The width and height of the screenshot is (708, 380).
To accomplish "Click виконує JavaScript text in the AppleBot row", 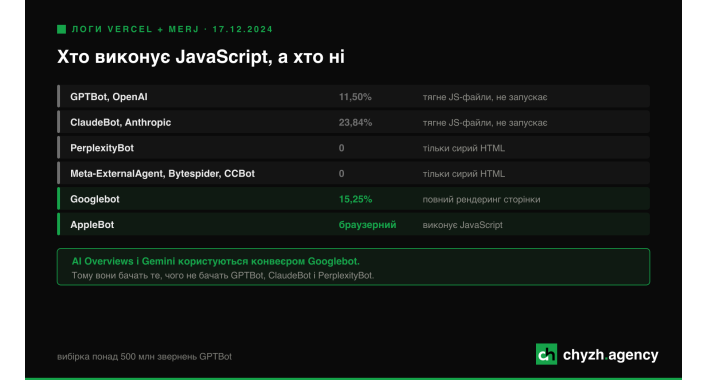I will tap(462, 225).
